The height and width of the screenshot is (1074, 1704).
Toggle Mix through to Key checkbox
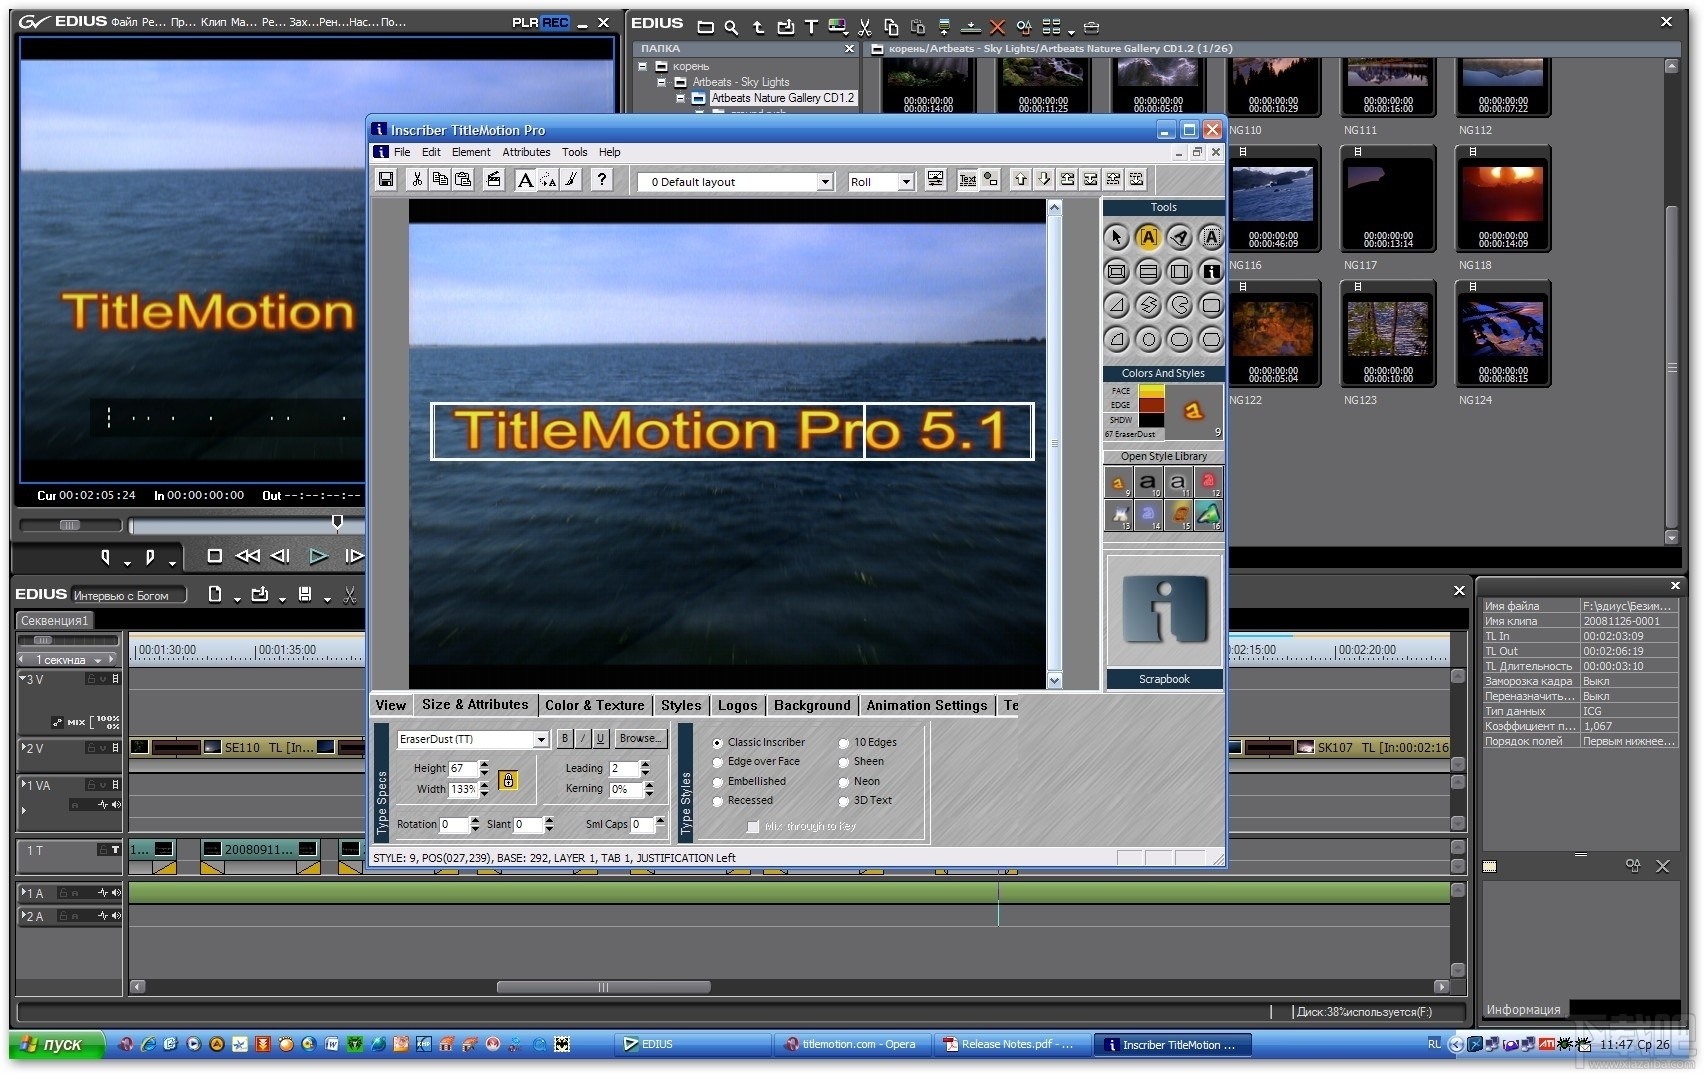click(x=753, y=826)
